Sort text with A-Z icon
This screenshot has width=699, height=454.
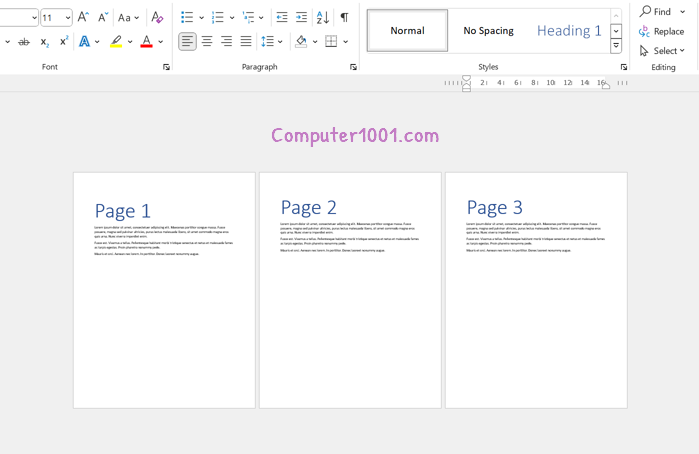click(x=323, y=17)
